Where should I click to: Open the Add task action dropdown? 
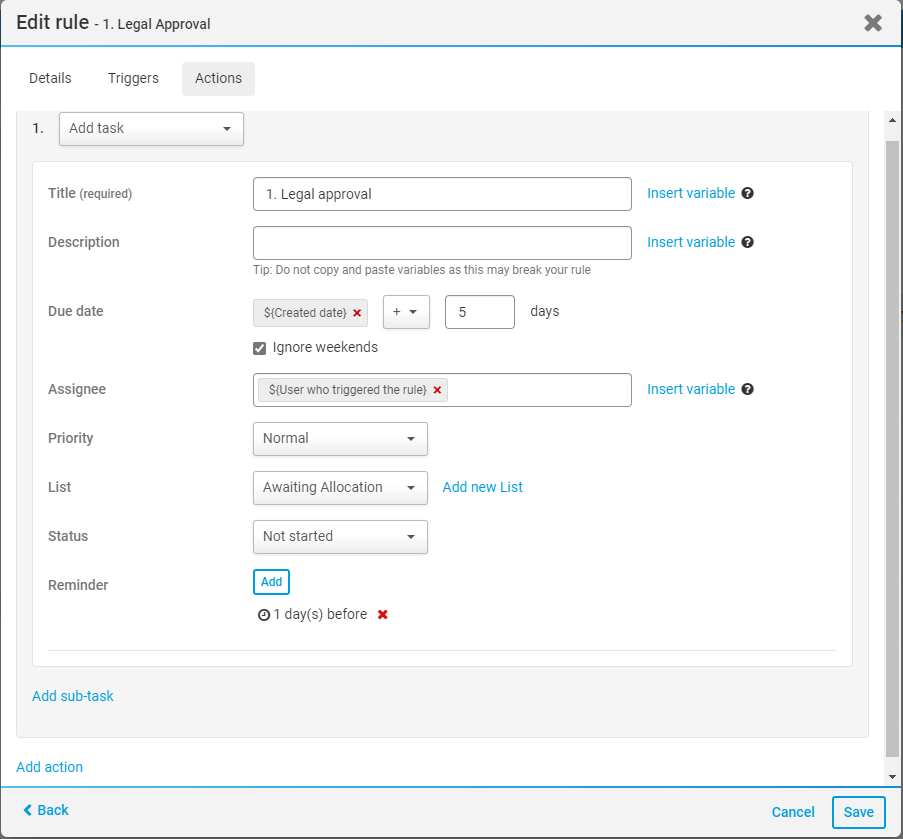[x=151, y=129]
